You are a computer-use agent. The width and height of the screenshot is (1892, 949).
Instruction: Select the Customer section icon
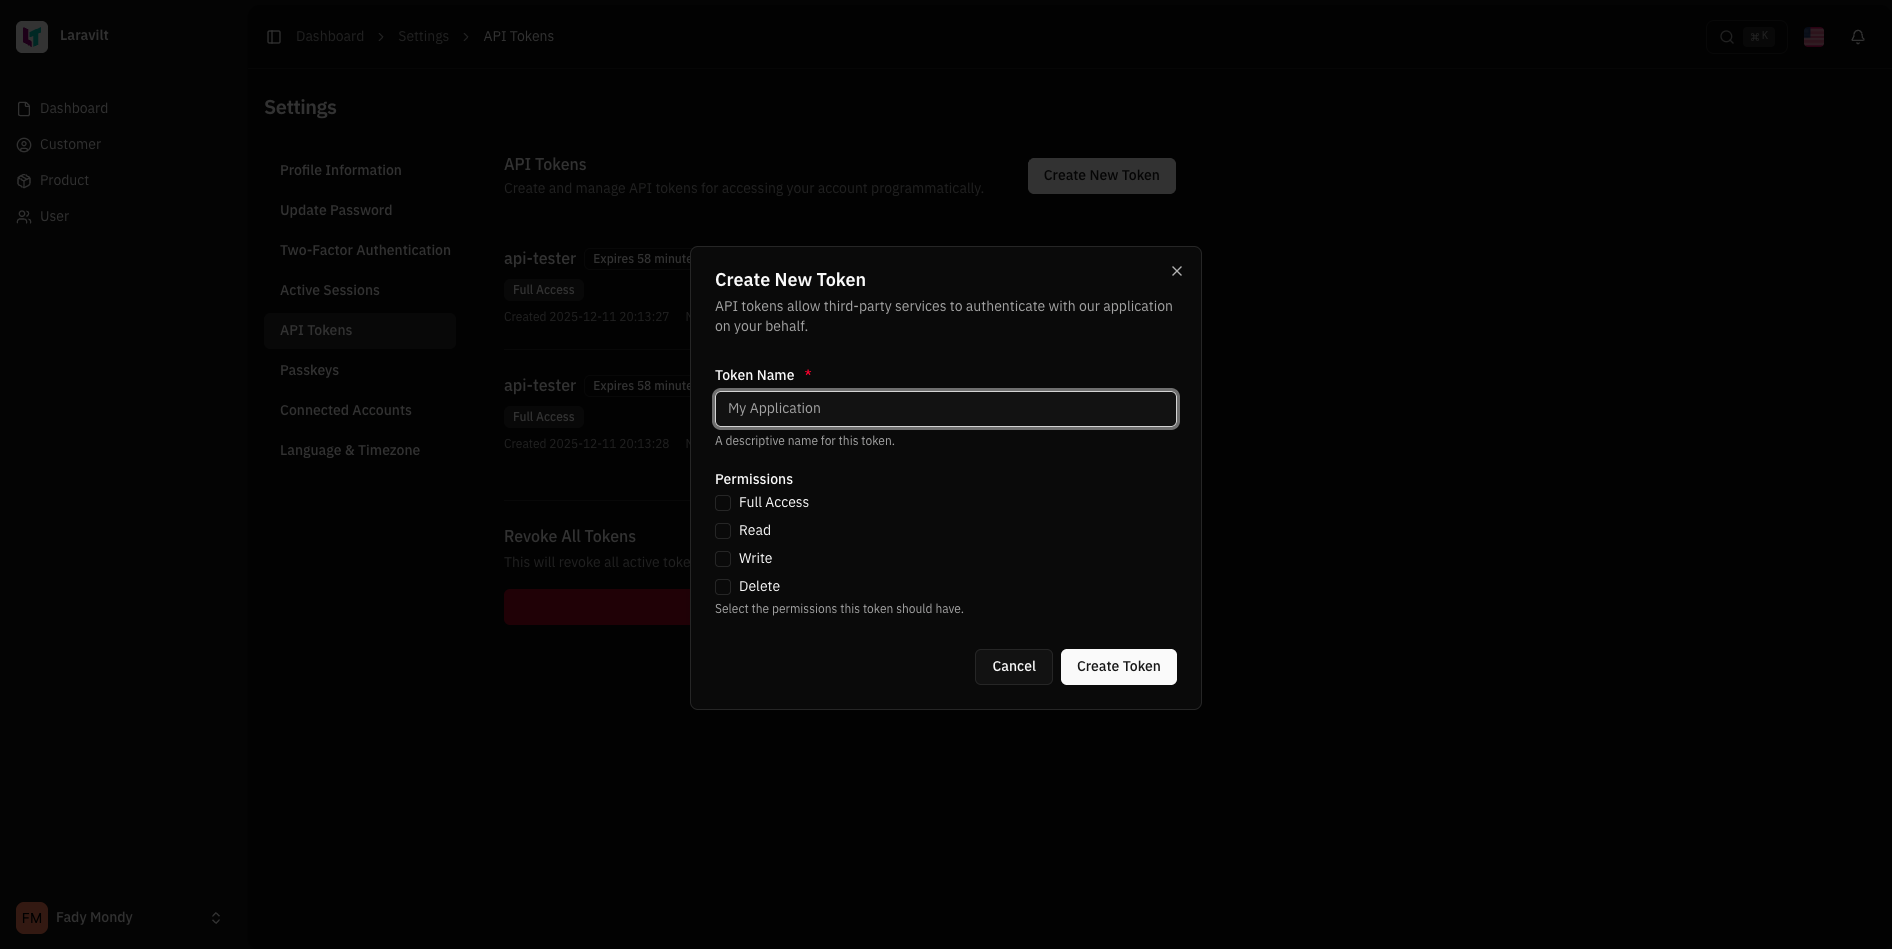click(24, 144)
